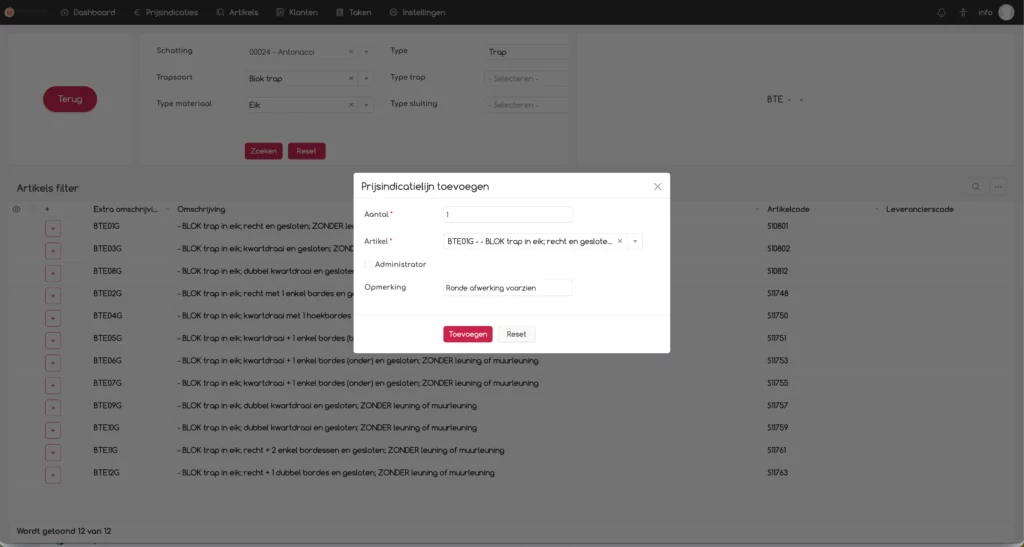Toggle the select-all checkbox in table header
Viewport: 1024px width, 547px height.
point(32,210)
